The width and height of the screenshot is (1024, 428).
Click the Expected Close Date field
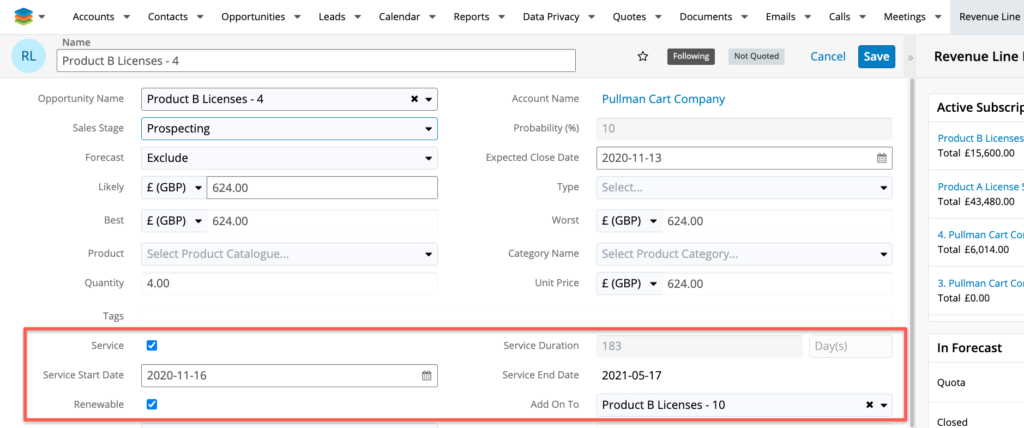point(744,157)
